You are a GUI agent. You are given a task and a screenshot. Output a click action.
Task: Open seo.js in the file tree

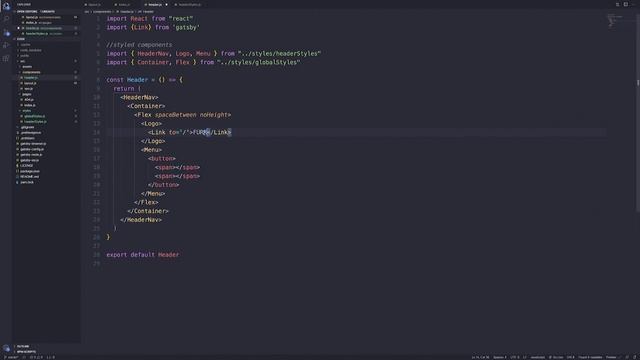tap(28, 89)
